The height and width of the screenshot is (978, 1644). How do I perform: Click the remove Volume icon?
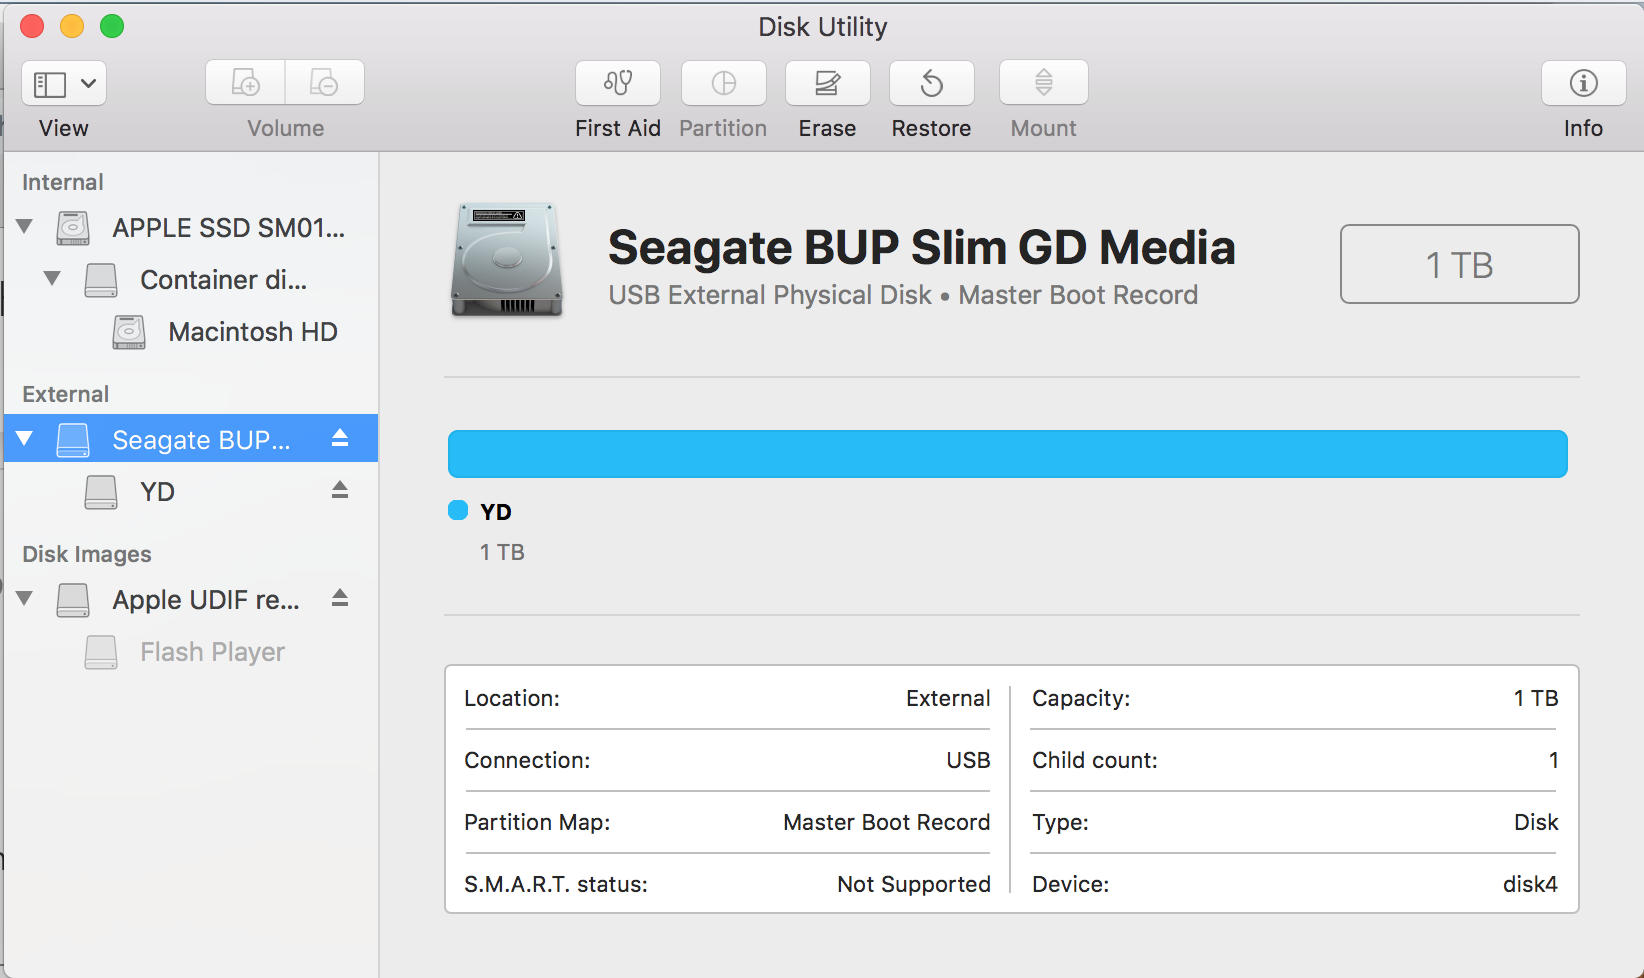[x=324, y=83]
